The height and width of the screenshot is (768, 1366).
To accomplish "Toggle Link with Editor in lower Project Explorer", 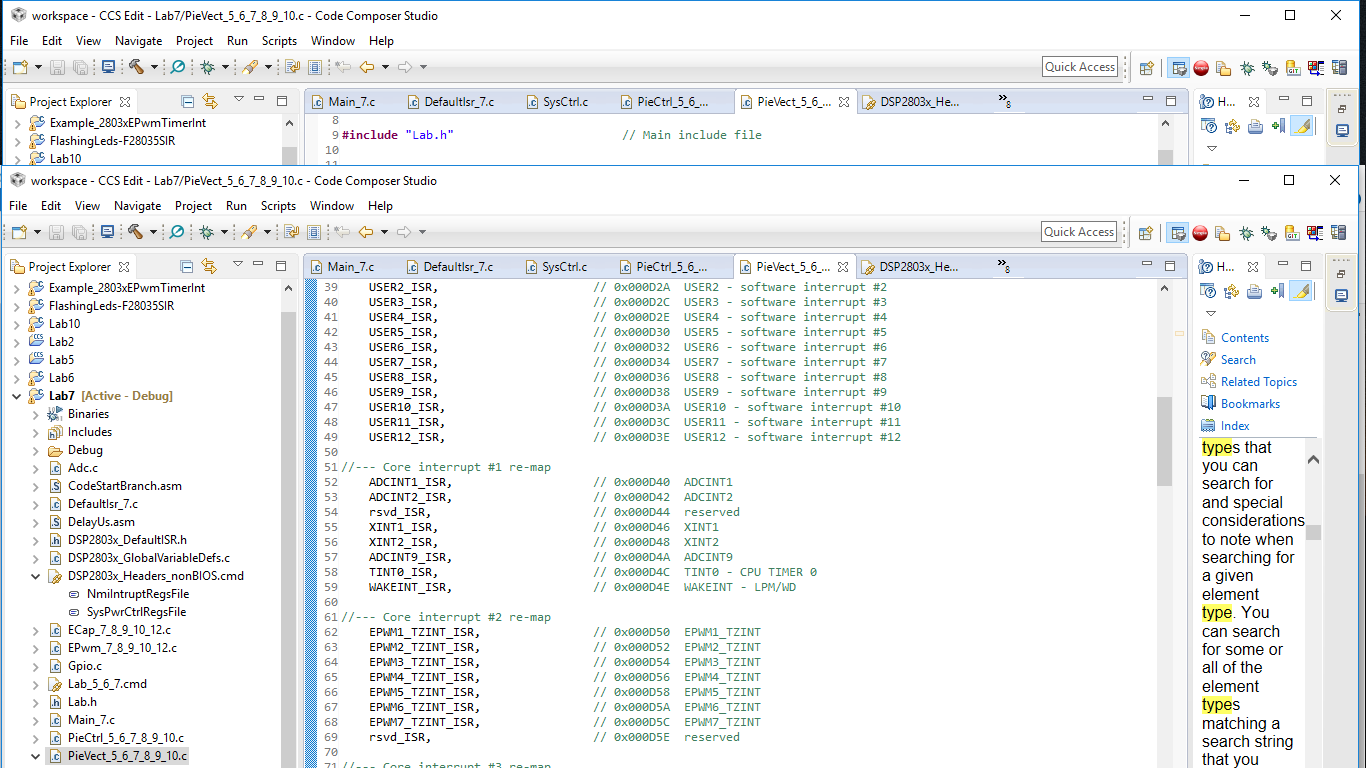I will point(209,267).
